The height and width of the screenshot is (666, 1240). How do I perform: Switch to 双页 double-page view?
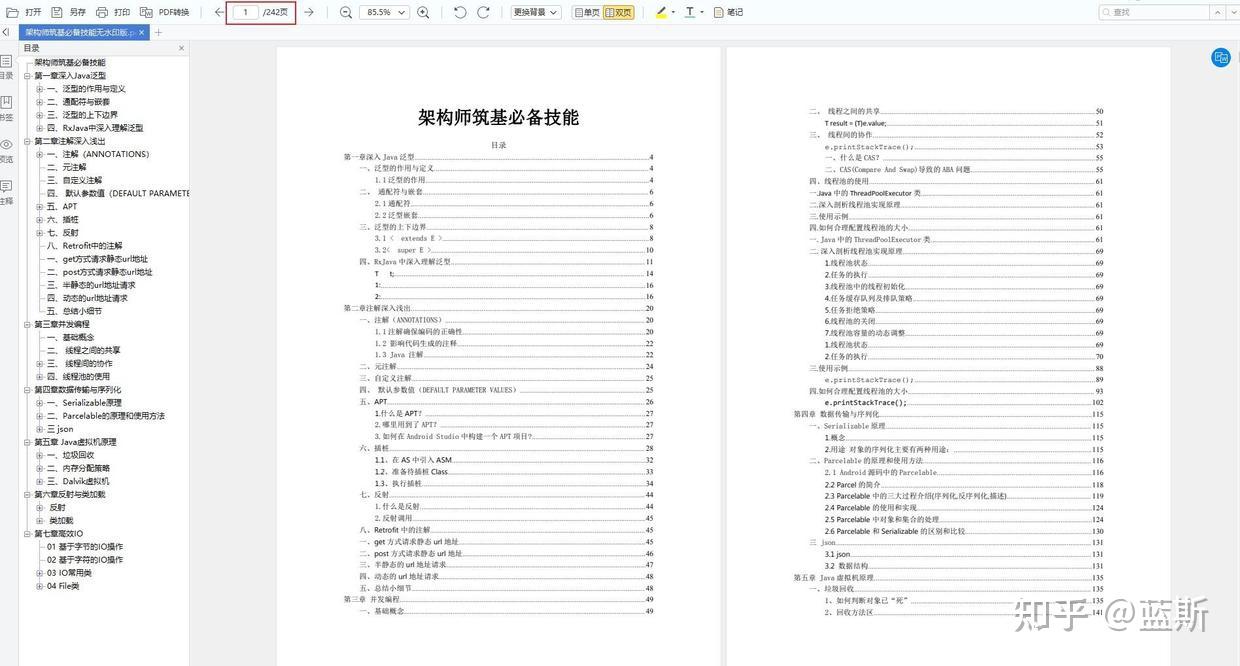pos(618,12)
